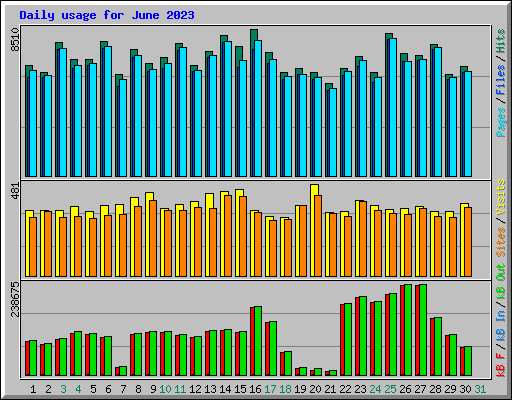Viewport: 512px width, 400px height.
Task: Click the green kB Out bar for day 22
Action: click(x=348, y=339)
